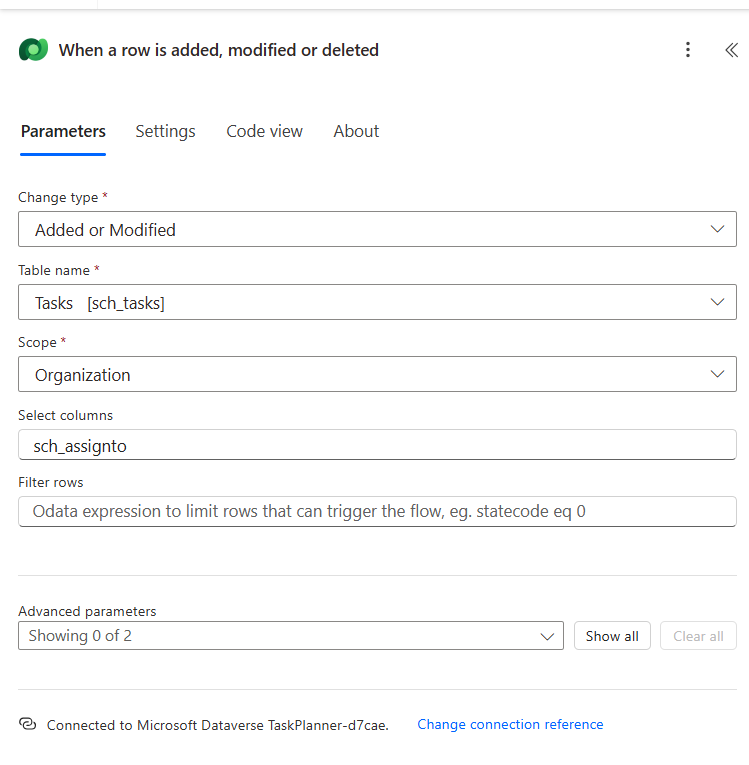
Task: Open the Change type dropdown
Action: click(x=377, y=229)
